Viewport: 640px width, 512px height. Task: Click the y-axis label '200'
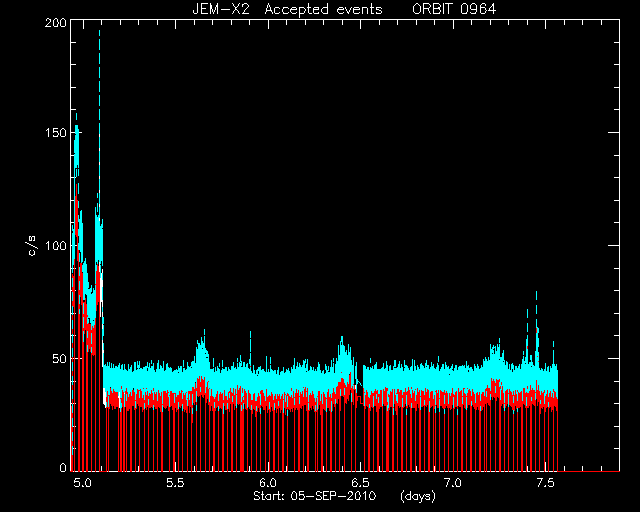tap(56, 23)
